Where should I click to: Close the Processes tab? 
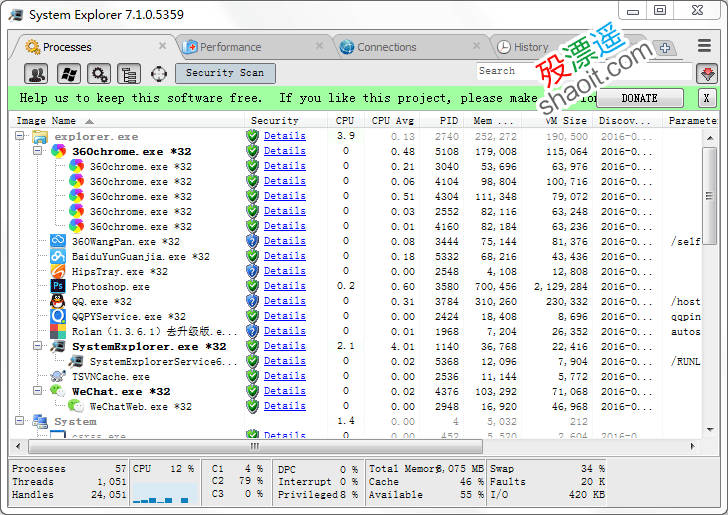pyautogui.click(x=162, y=46)
